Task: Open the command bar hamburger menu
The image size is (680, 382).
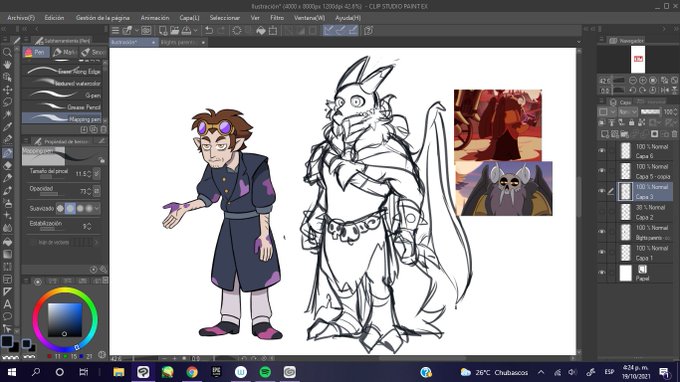Action: pos(115,30)
